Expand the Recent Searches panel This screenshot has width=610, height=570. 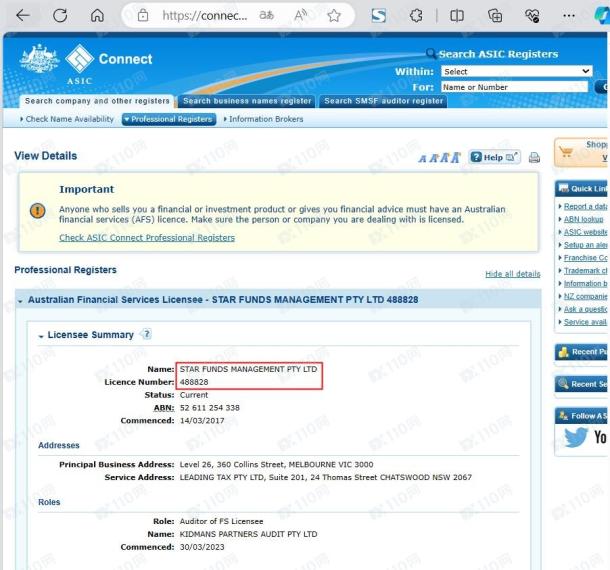coord(581,384)
